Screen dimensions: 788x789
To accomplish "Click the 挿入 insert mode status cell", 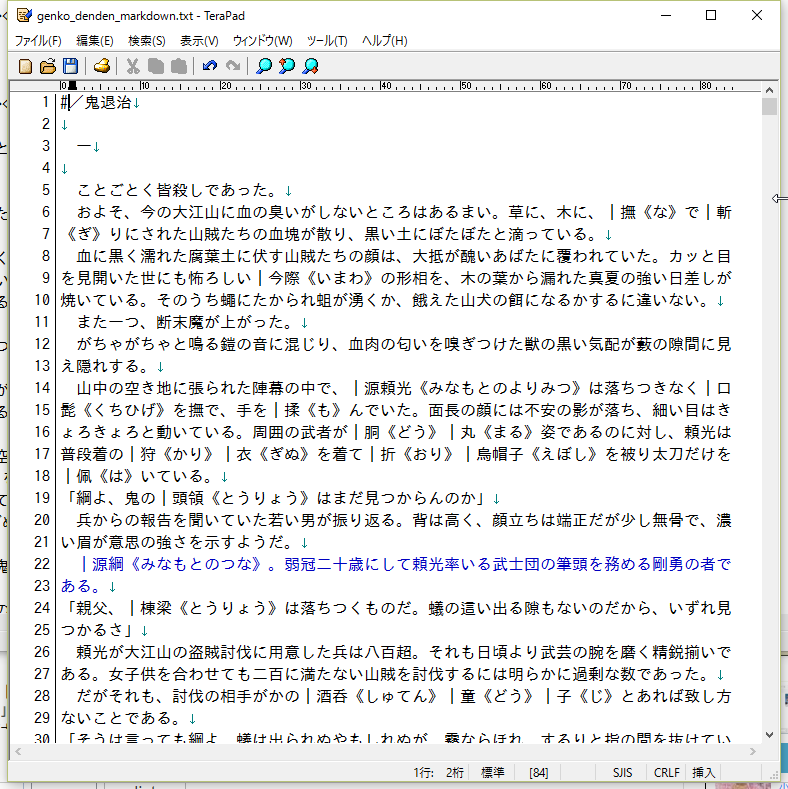I will [703, 773].
